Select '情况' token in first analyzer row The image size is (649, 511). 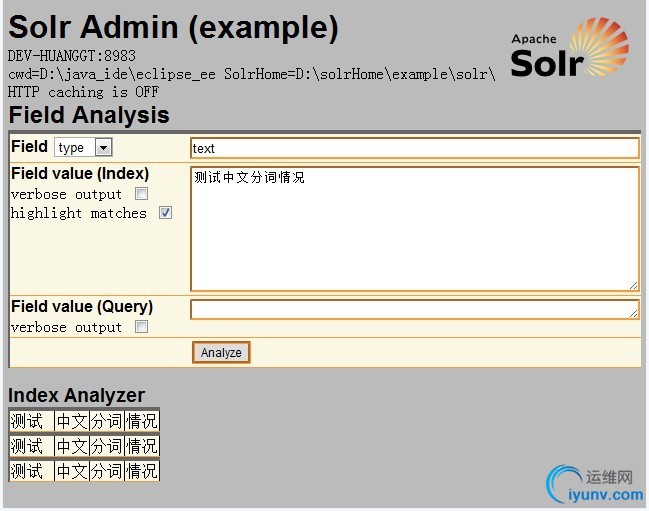[x=142, y=421]
